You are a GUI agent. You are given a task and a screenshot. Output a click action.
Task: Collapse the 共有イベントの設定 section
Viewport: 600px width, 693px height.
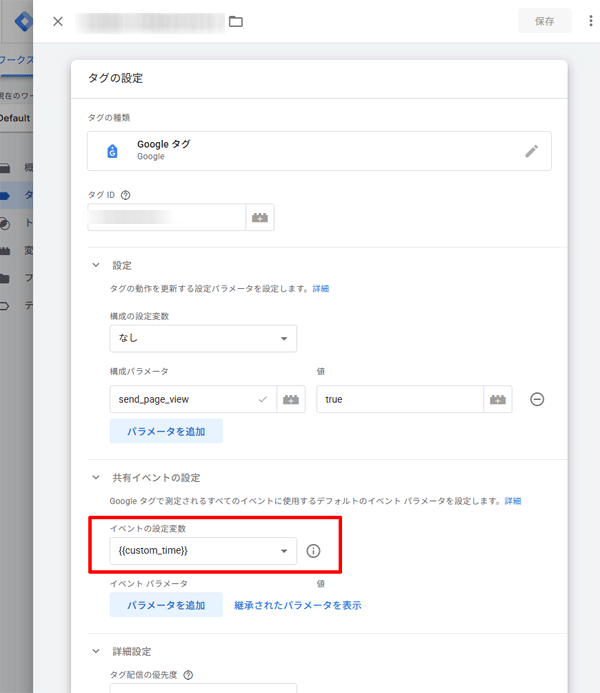96,478
